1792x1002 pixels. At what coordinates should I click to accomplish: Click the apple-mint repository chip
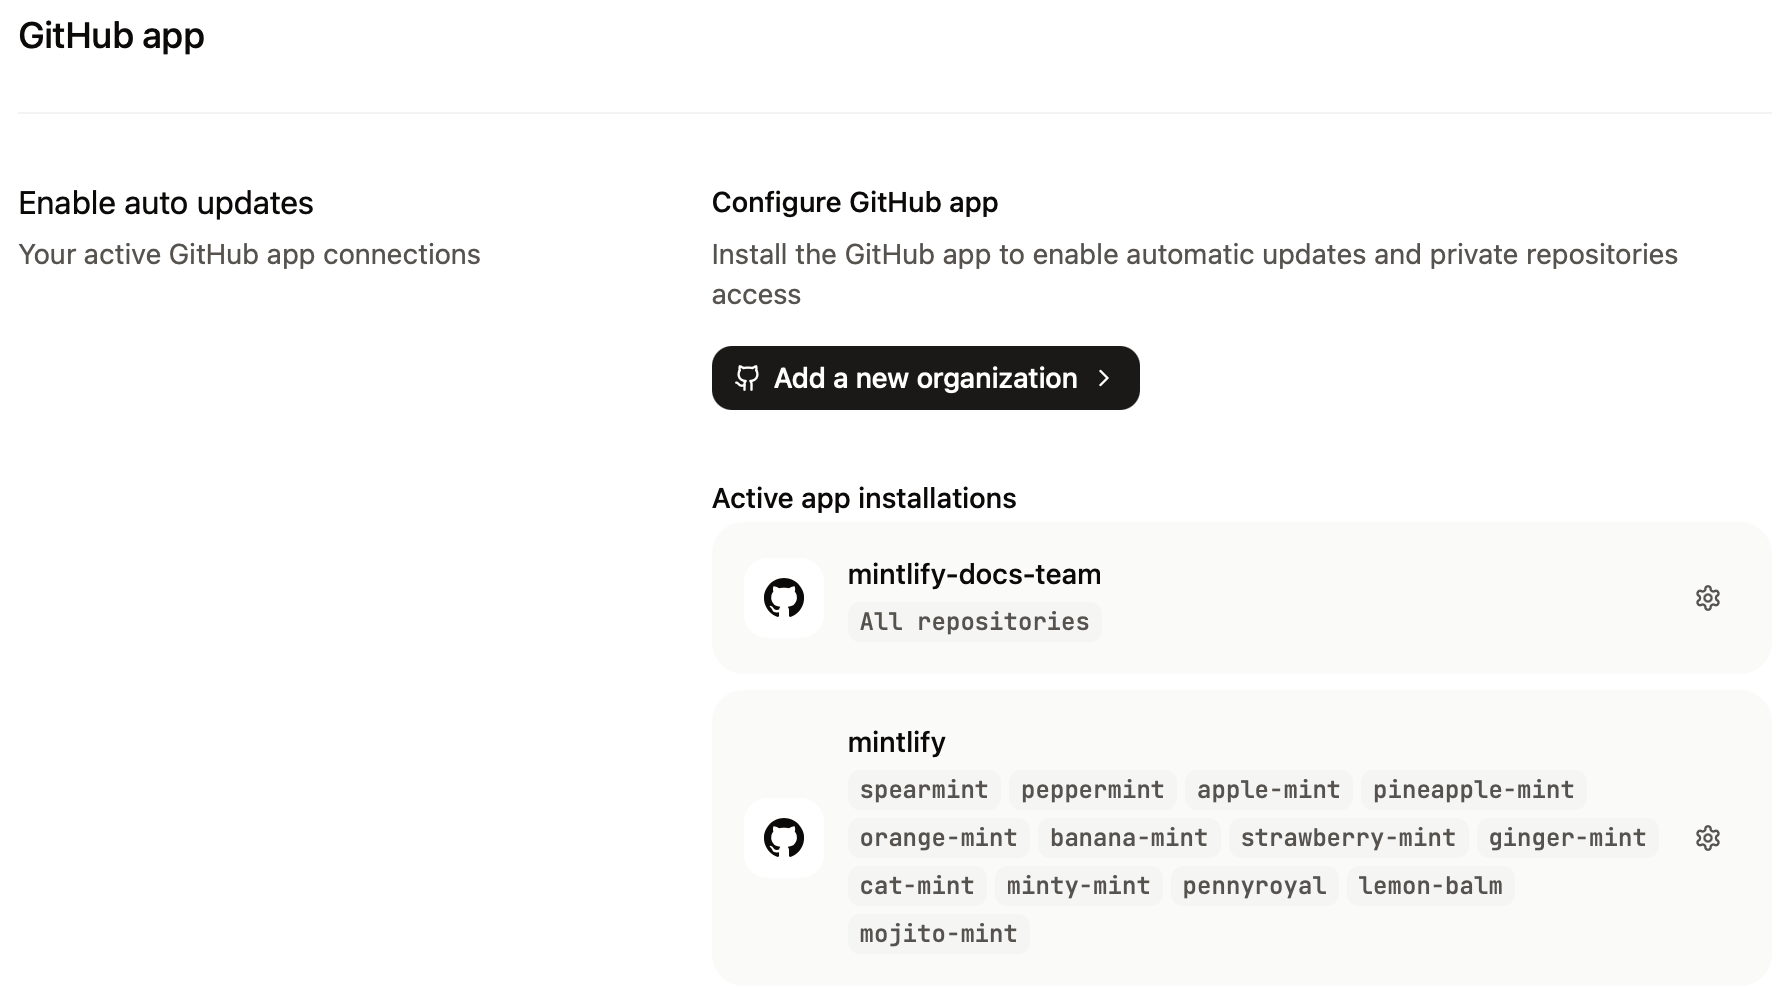pos(1268,789)
